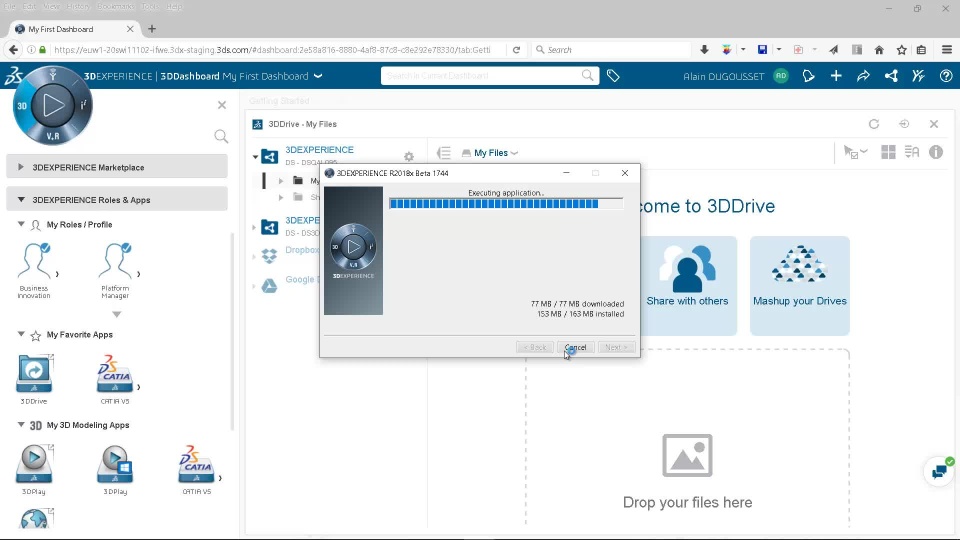
Task: Launch the 3DPlay app with Windows badge
Action: pos(115,464)
